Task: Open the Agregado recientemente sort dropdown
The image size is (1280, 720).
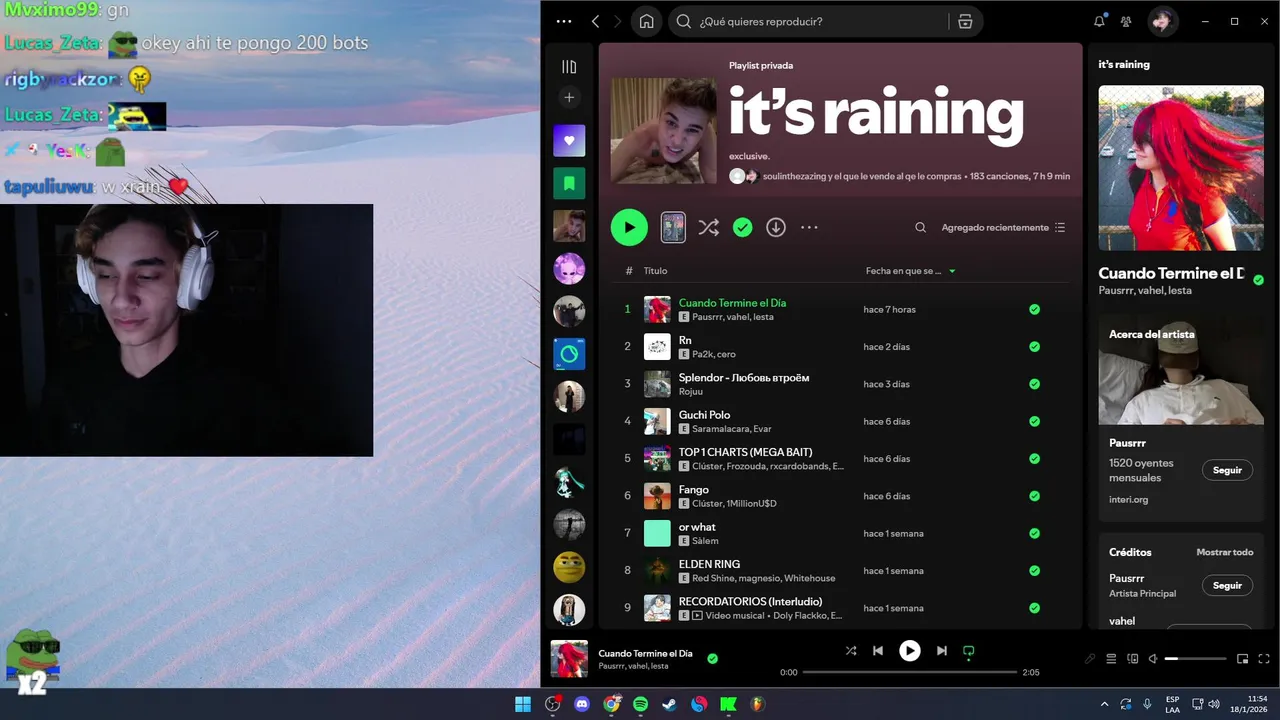Action: 1003,227
